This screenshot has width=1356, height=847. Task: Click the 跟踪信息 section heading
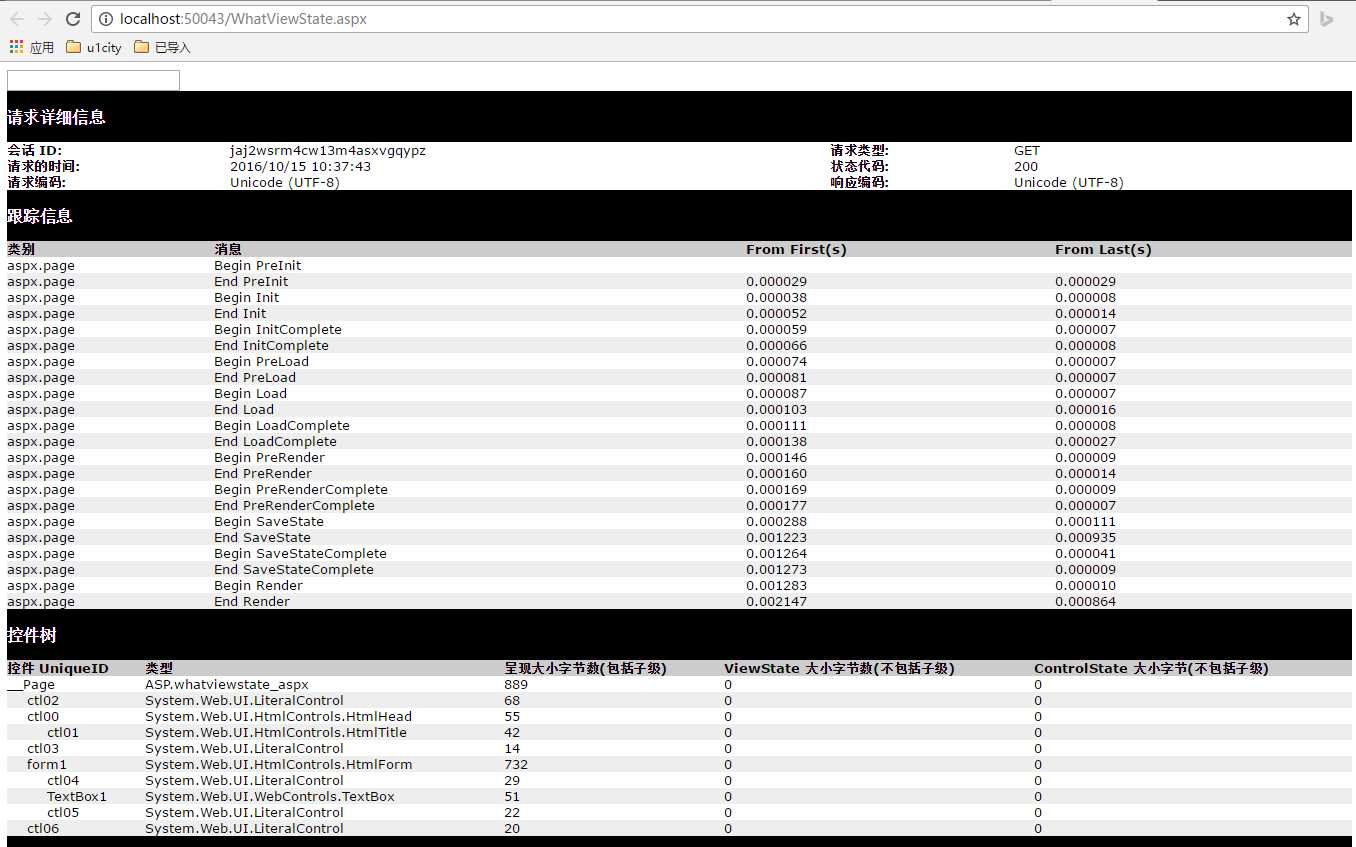[x=40, y=216]
